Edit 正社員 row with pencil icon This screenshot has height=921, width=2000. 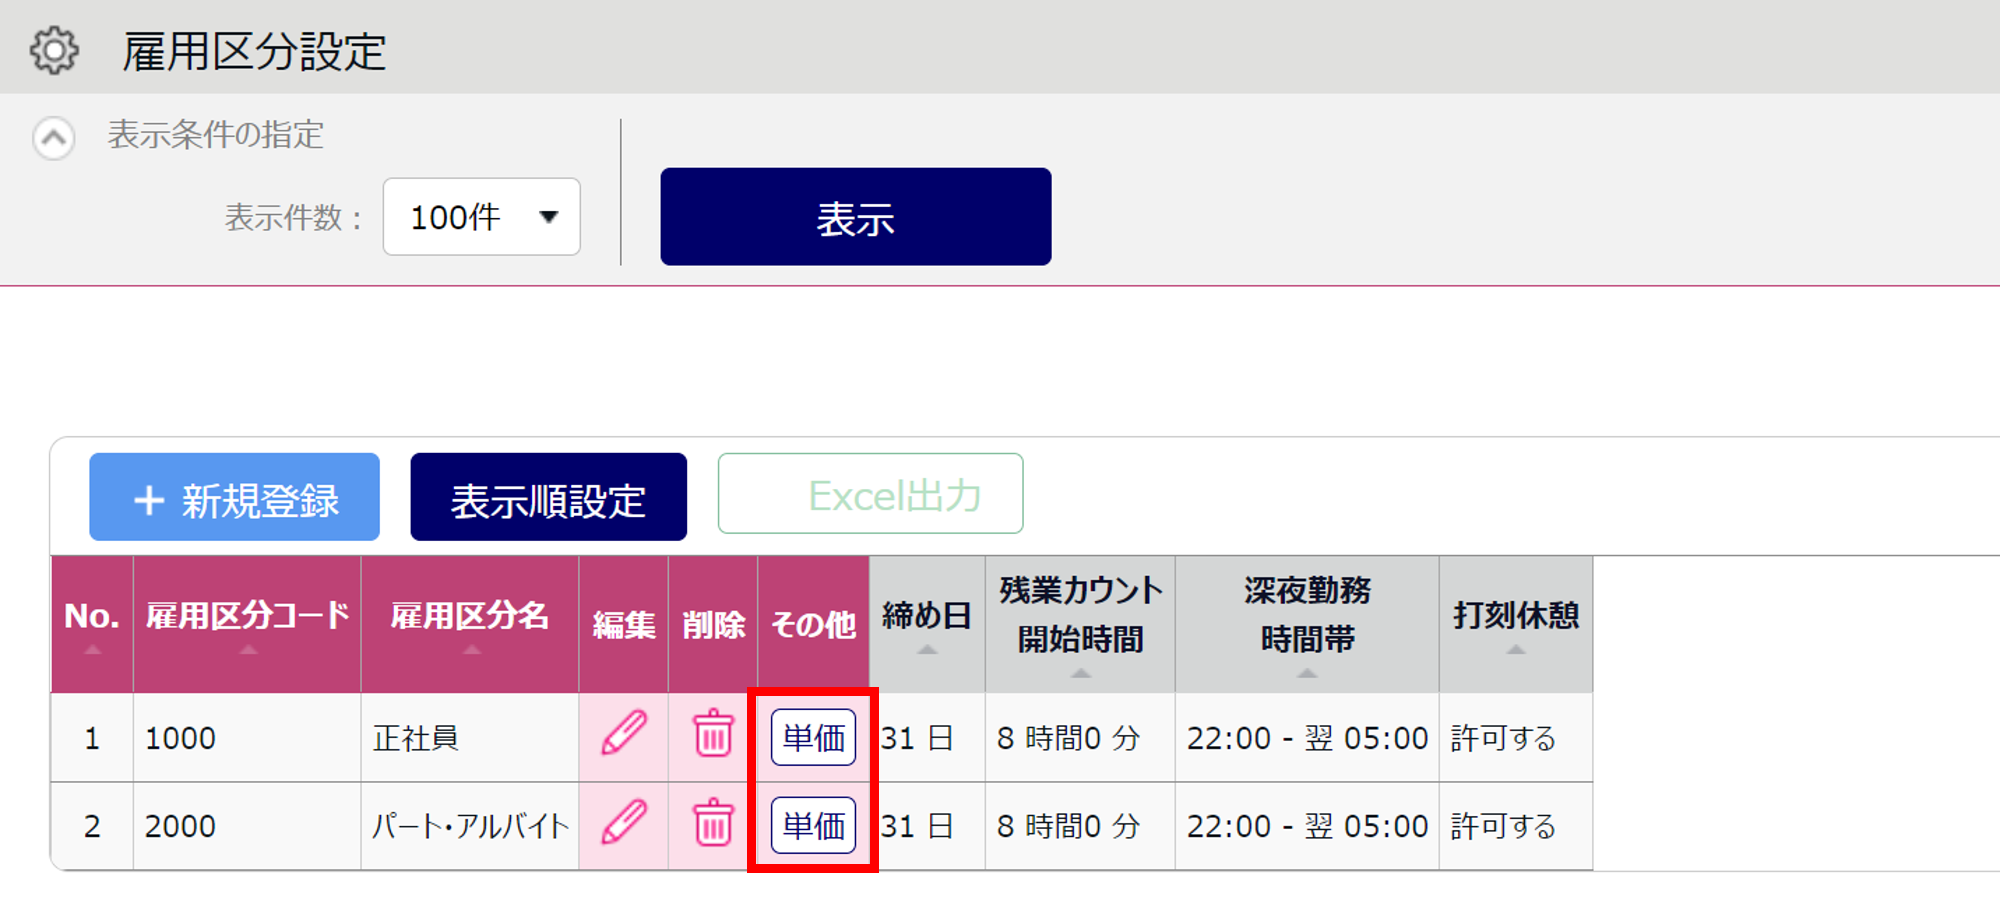click(624, 735)
